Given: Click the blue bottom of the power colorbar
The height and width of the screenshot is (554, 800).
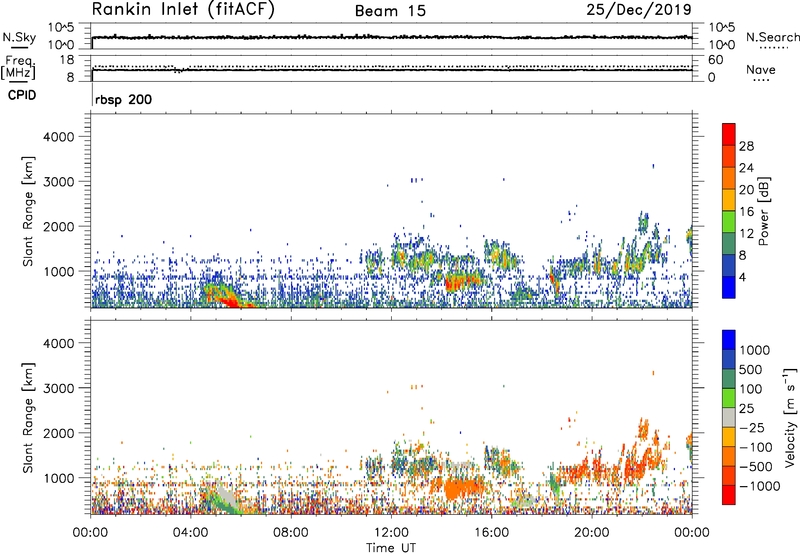Looking at the screenshot, I should point(729,287).
